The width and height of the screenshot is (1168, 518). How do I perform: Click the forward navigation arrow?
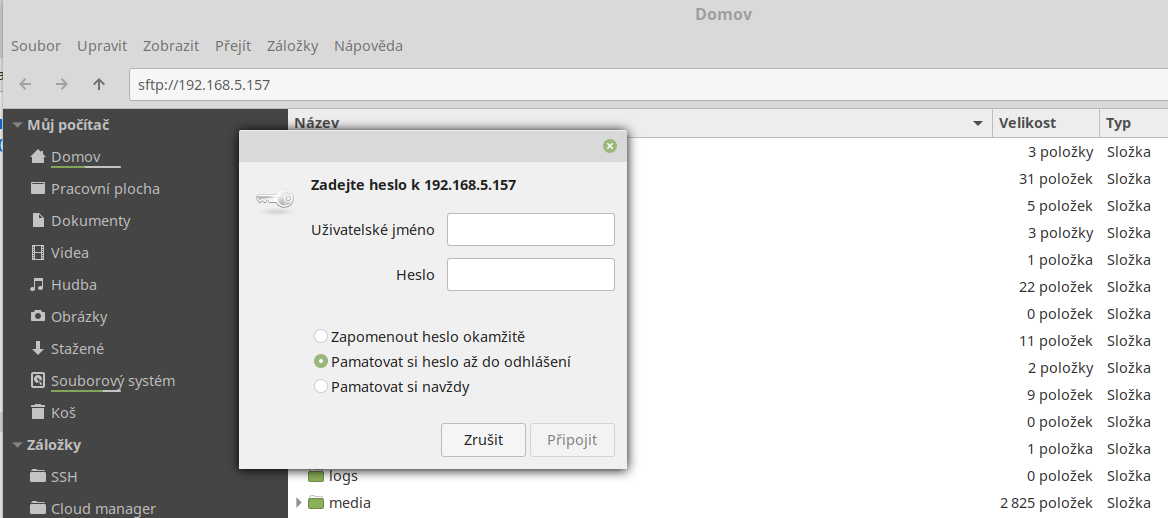(x=62, y=84)
